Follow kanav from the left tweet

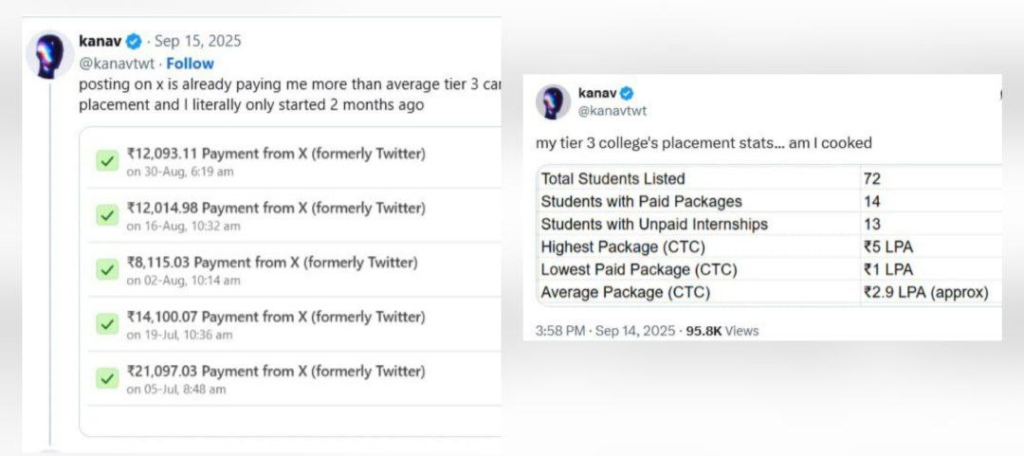[190, 63]
